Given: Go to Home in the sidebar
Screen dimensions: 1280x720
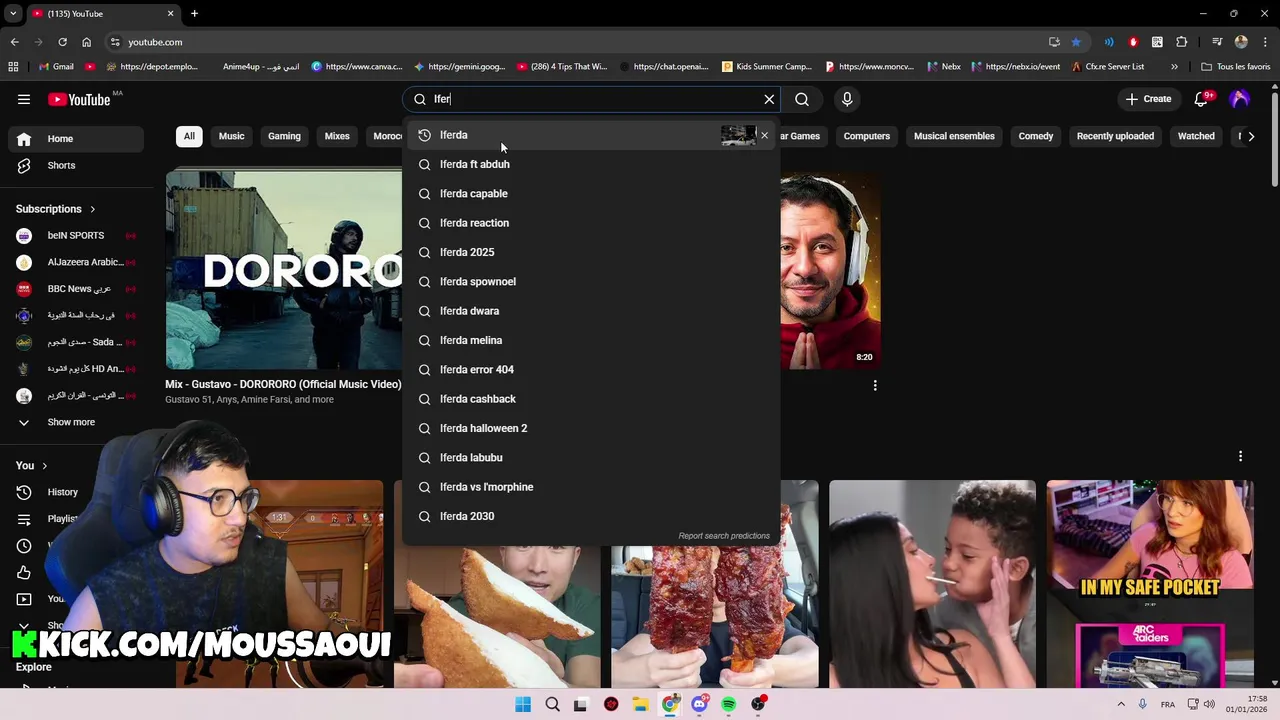Looking at the screenshot, I should coord(75,139).
